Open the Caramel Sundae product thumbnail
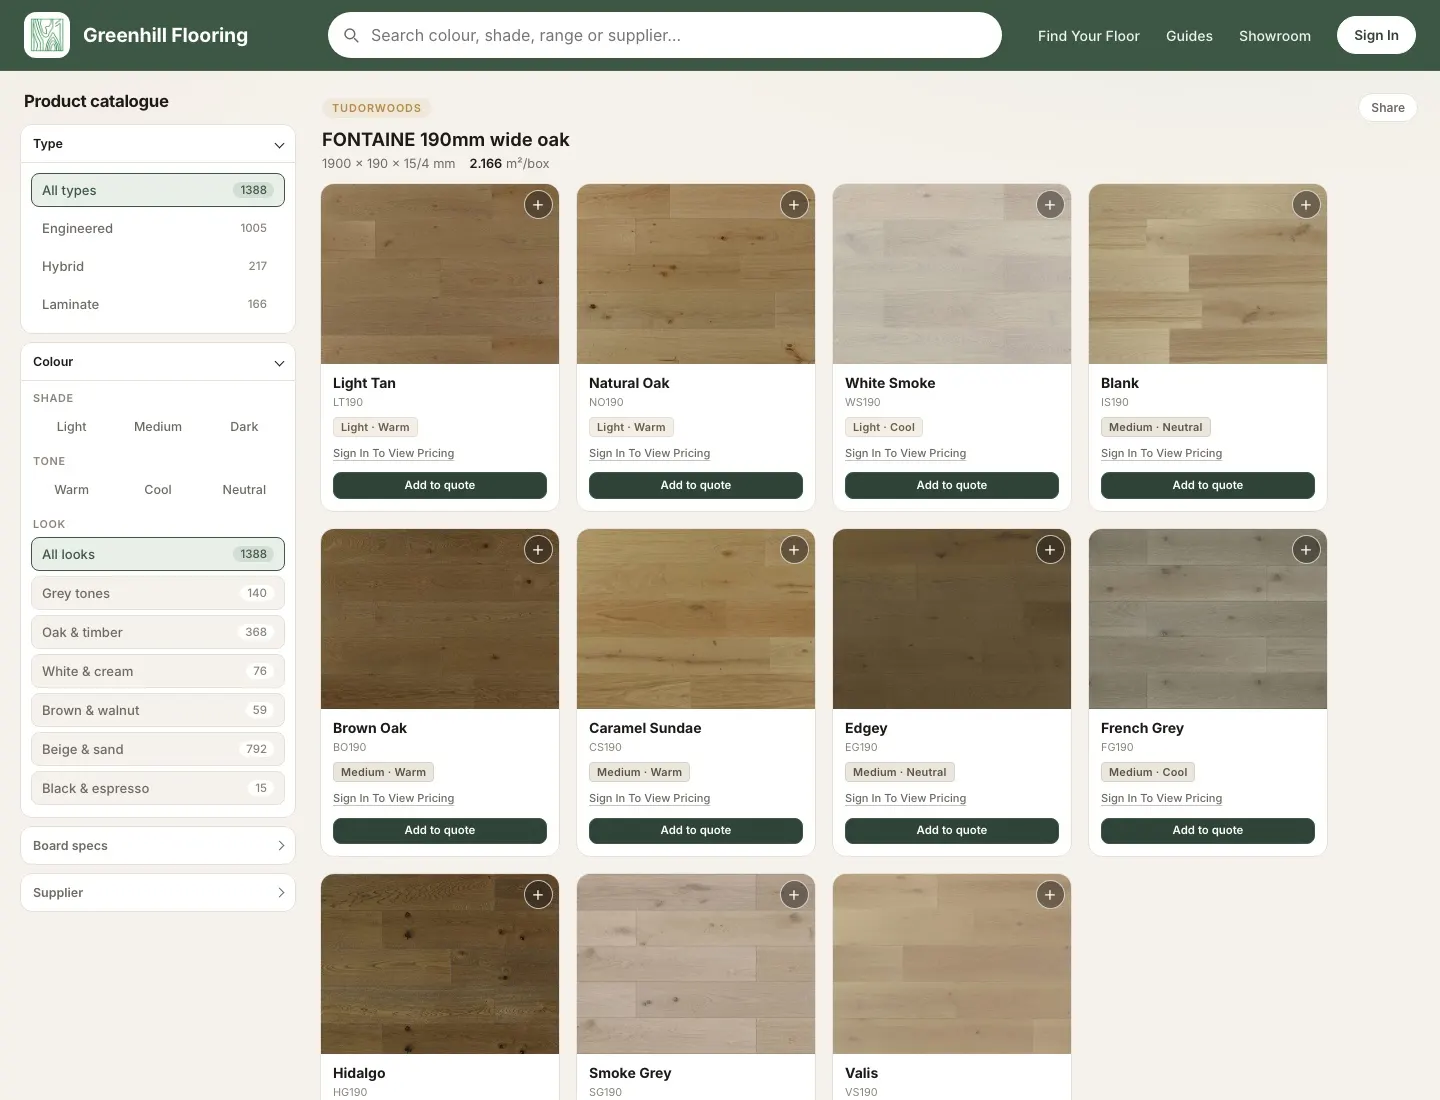 coord(696,619)
